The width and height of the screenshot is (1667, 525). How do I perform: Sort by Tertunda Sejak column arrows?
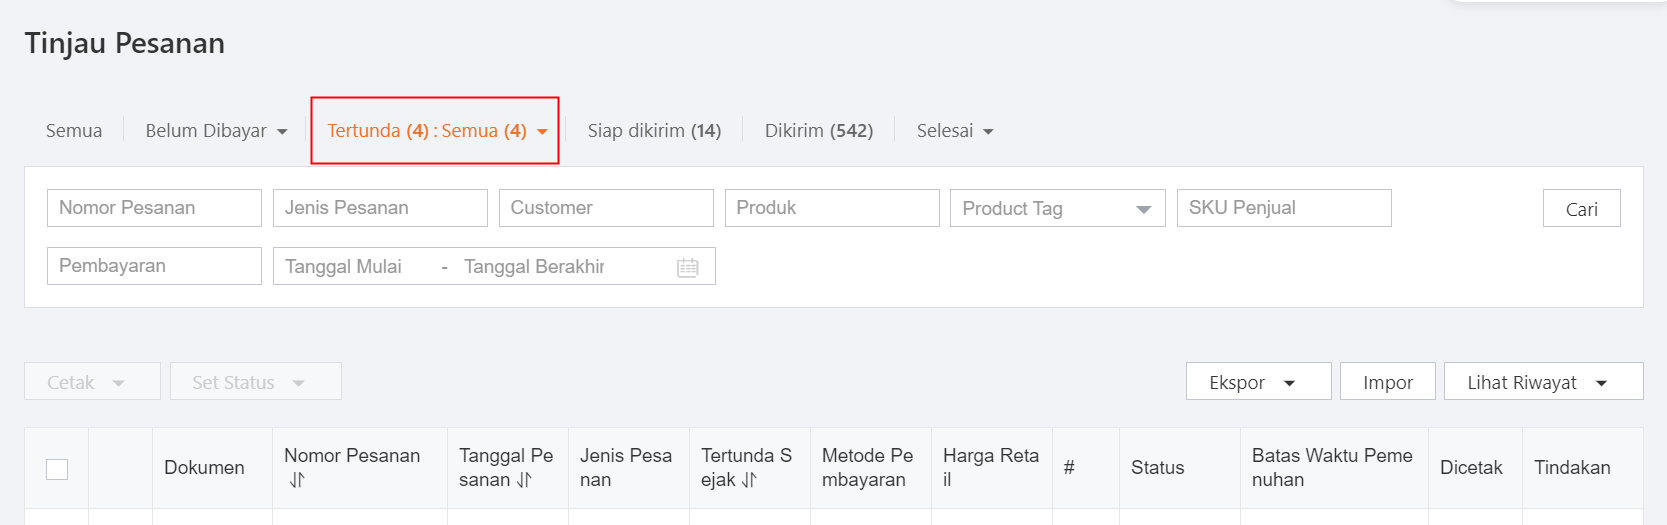[749, 480]
